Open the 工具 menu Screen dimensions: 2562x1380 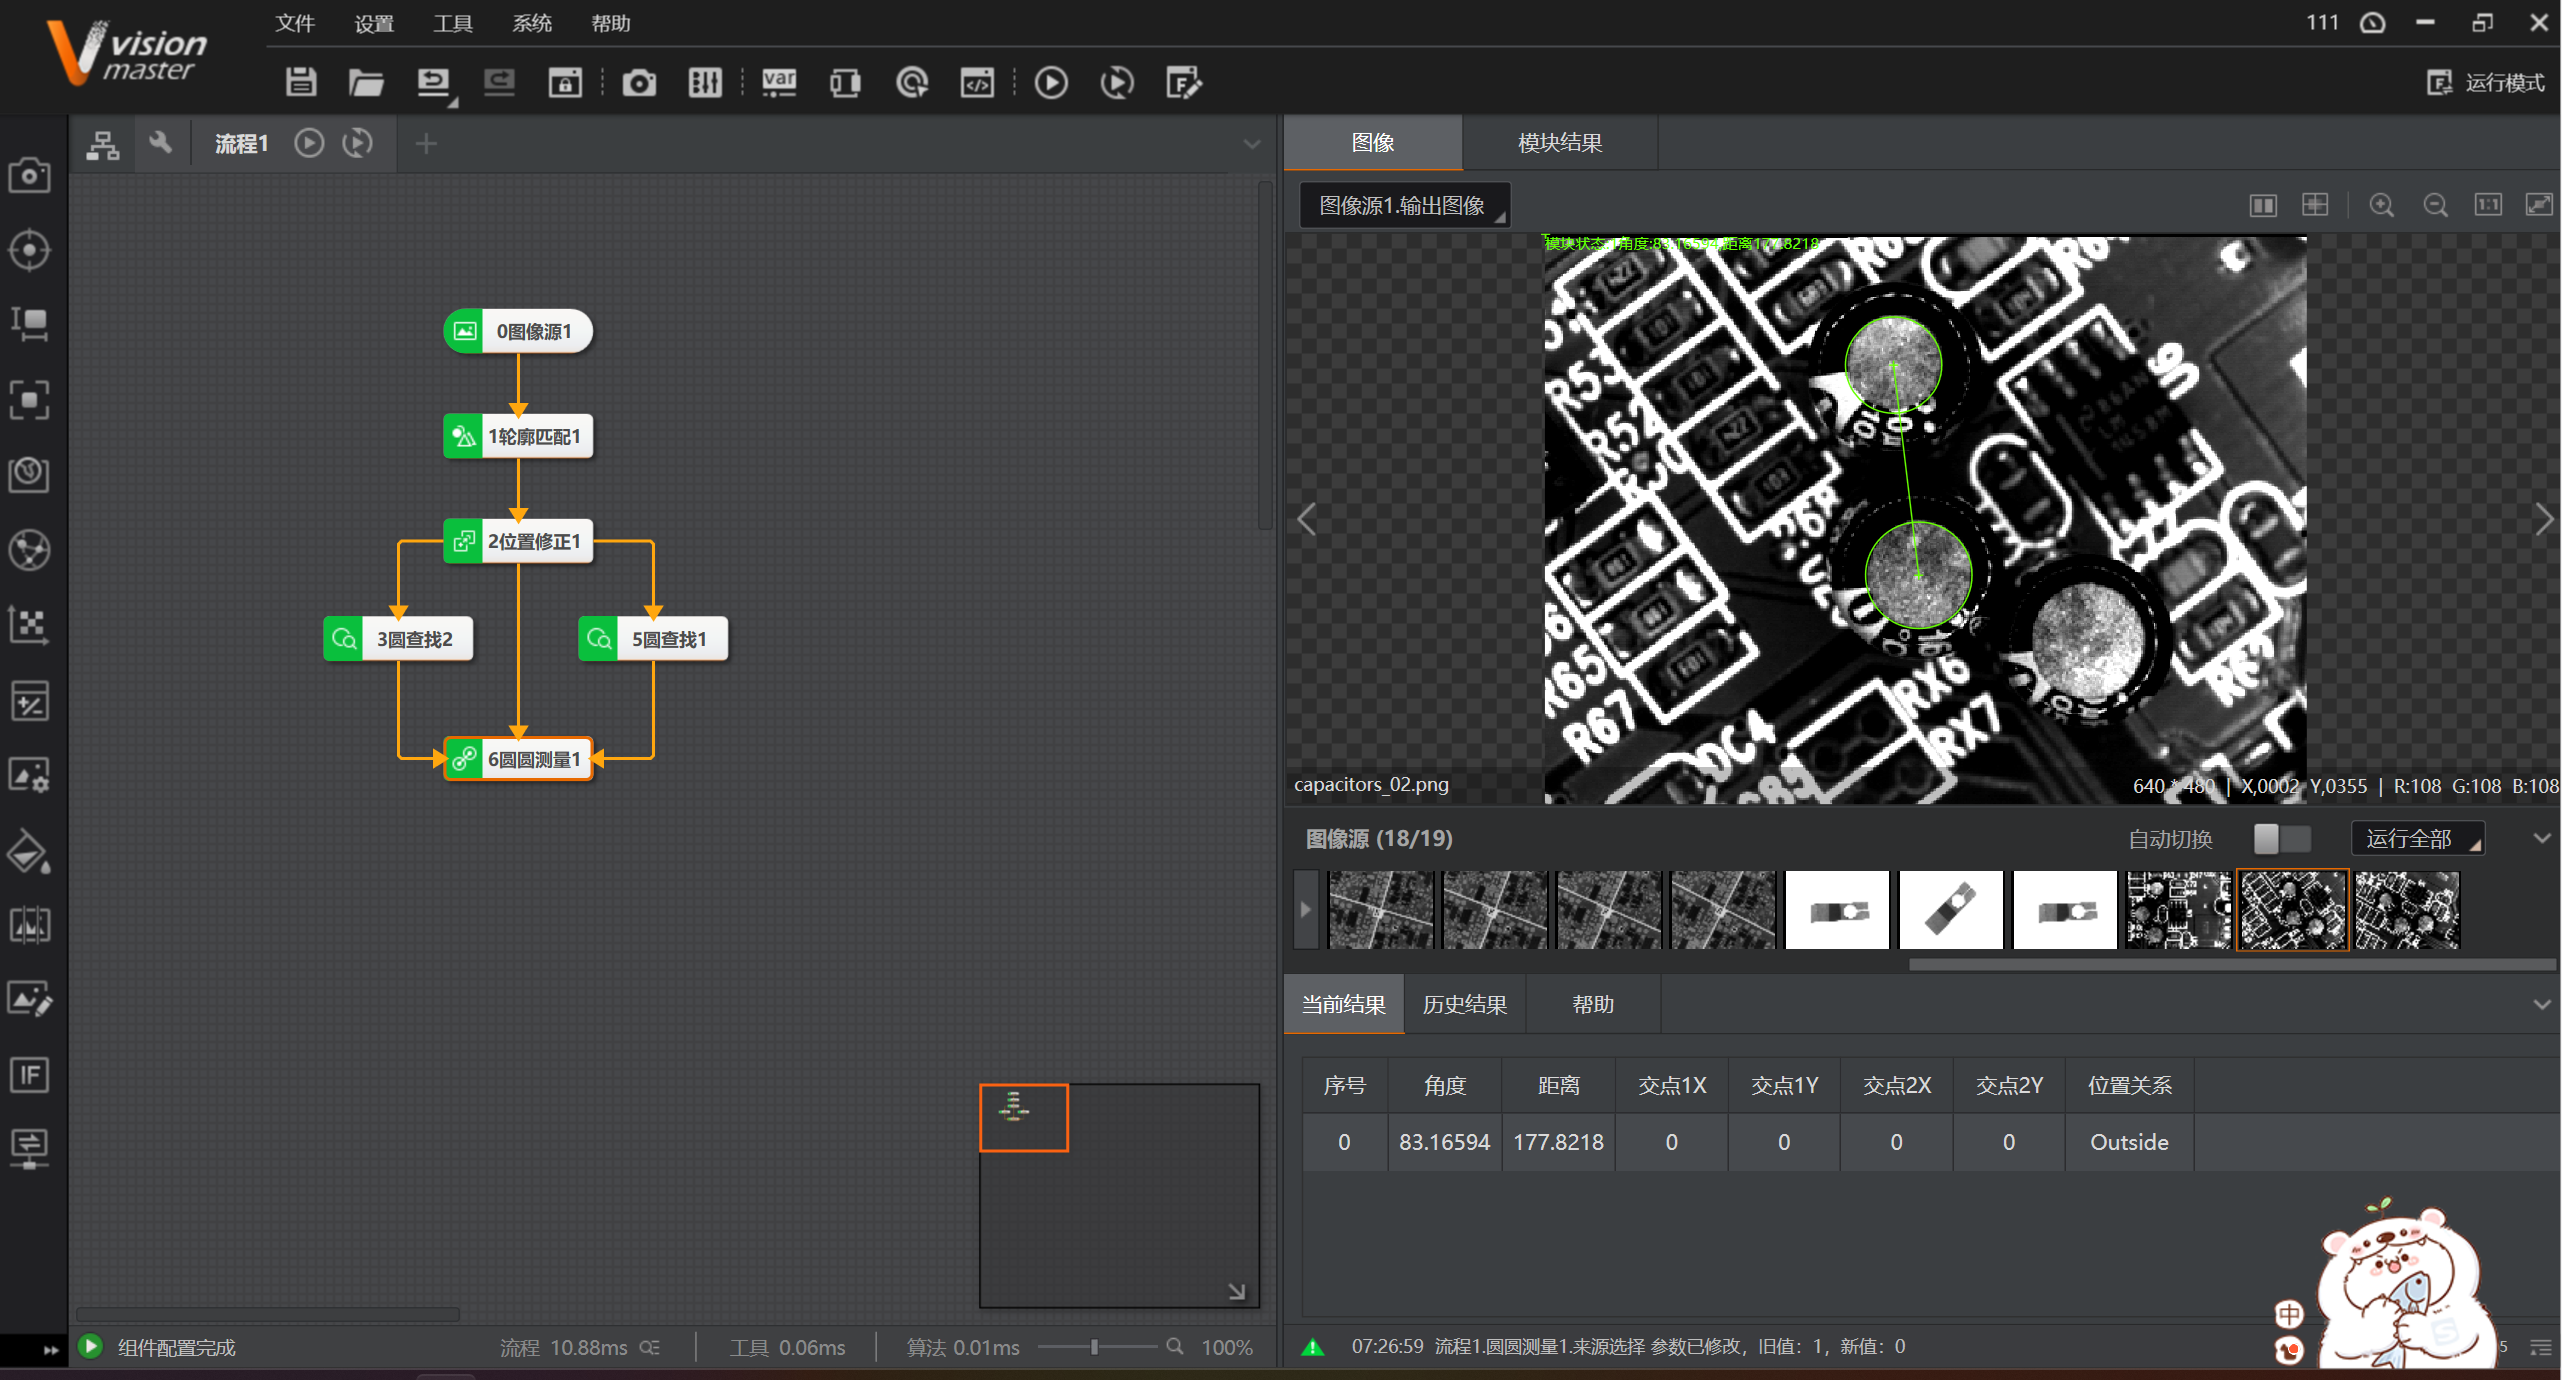pyautogui.click(x=452, y=23)
